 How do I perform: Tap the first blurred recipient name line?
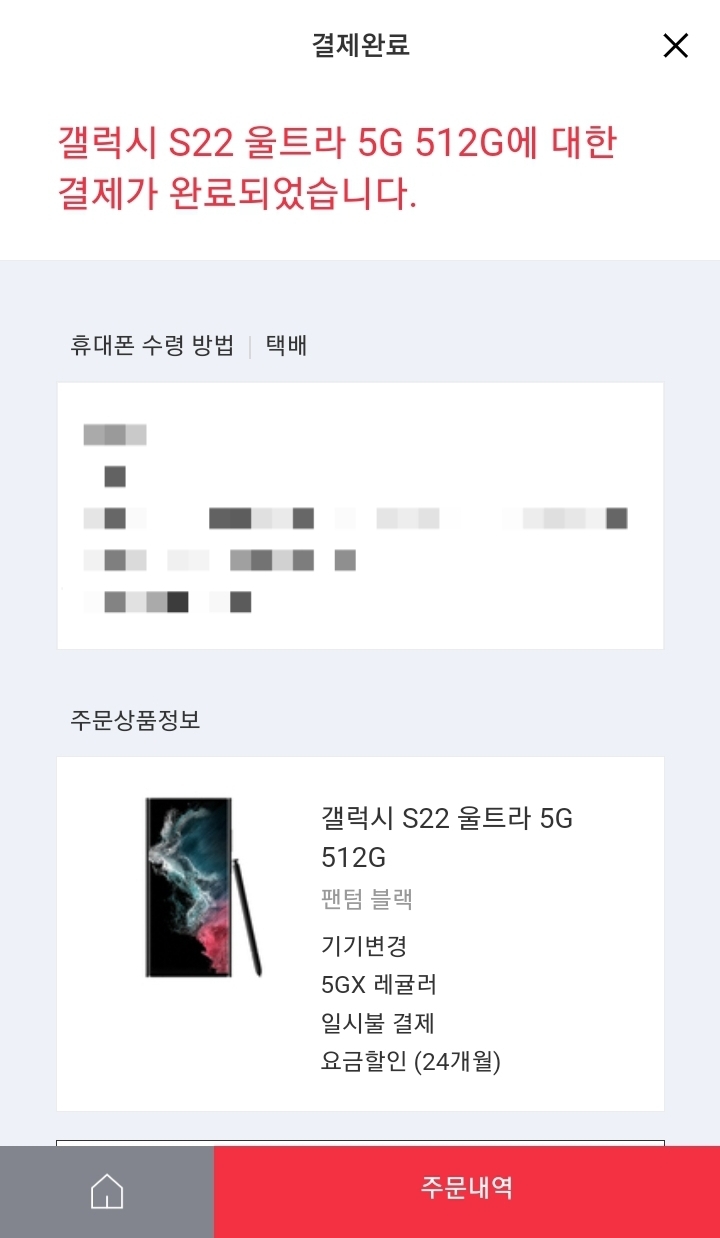click(x=115, y=435)
